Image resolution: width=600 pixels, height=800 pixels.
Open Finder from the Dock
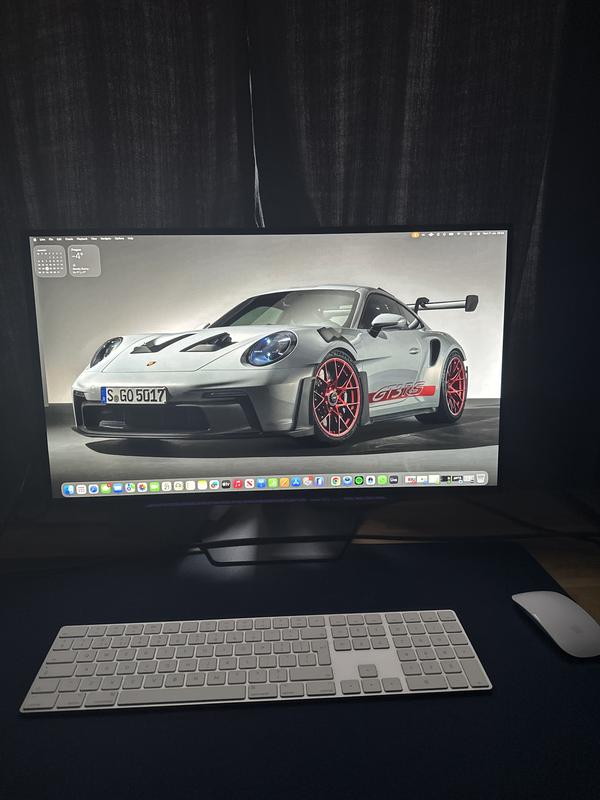tap(69, 489)
